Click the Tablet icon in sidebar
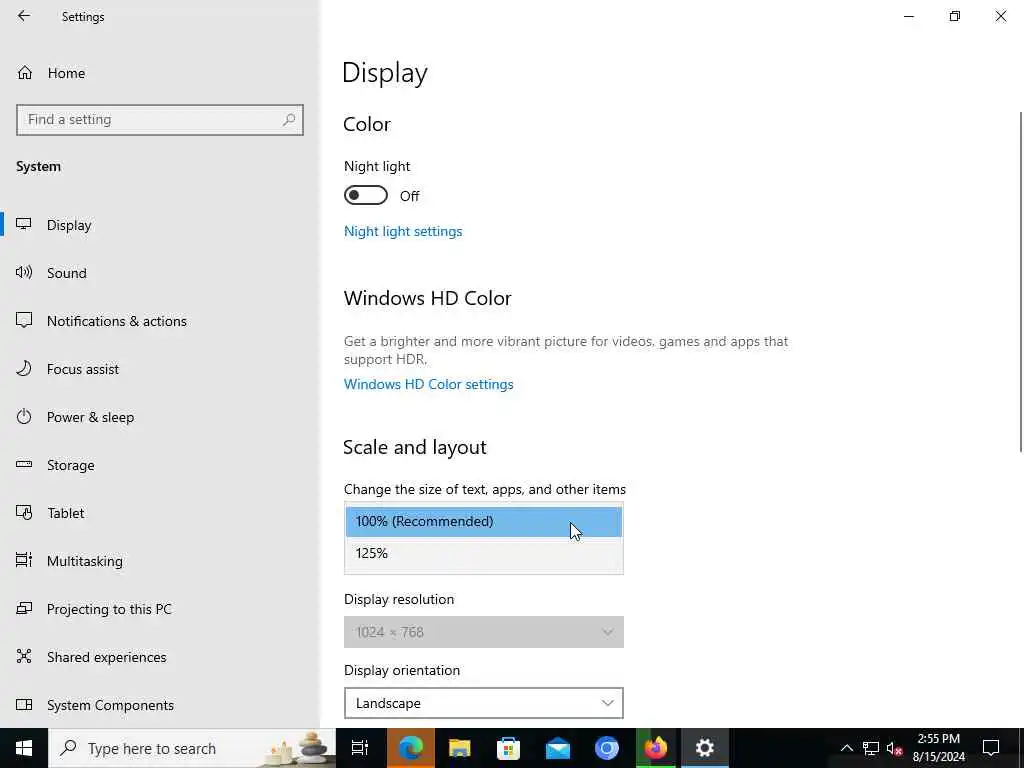 tap(24, 513)
